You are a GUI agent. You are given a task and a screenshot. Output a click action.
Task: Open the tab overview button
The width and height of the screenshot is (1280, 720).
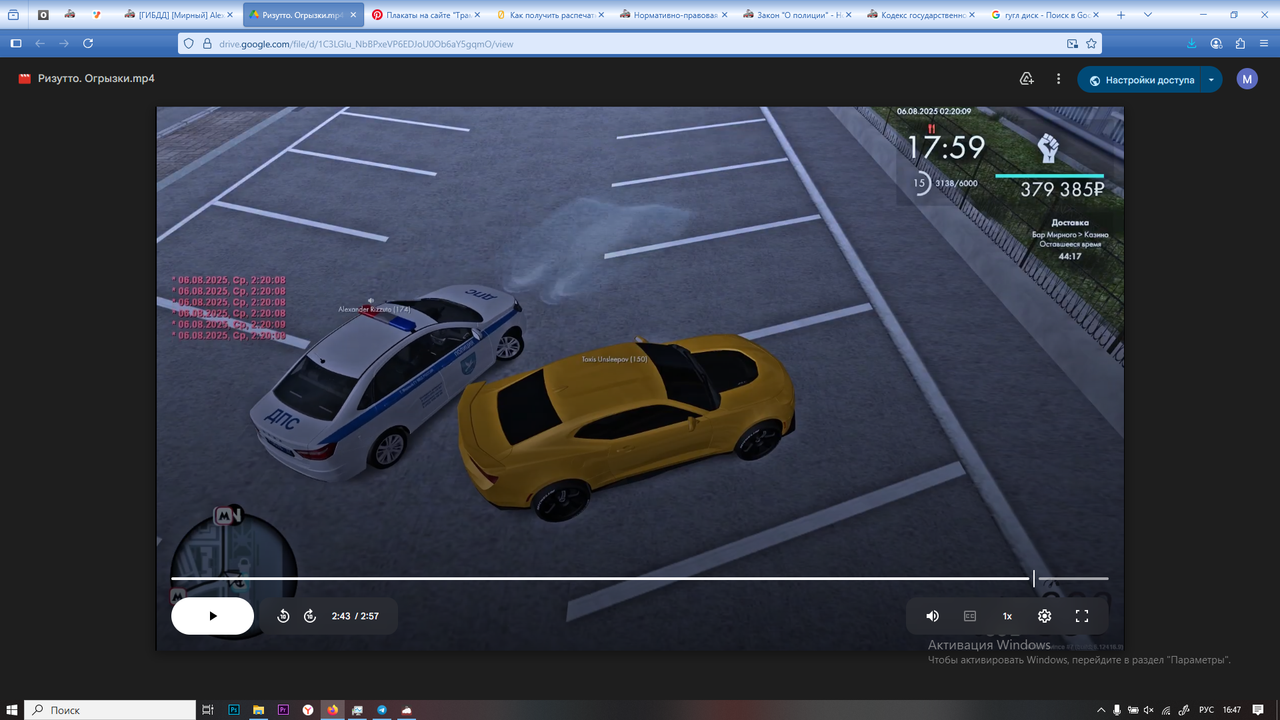pyautogui.click(x=14, y=15)
